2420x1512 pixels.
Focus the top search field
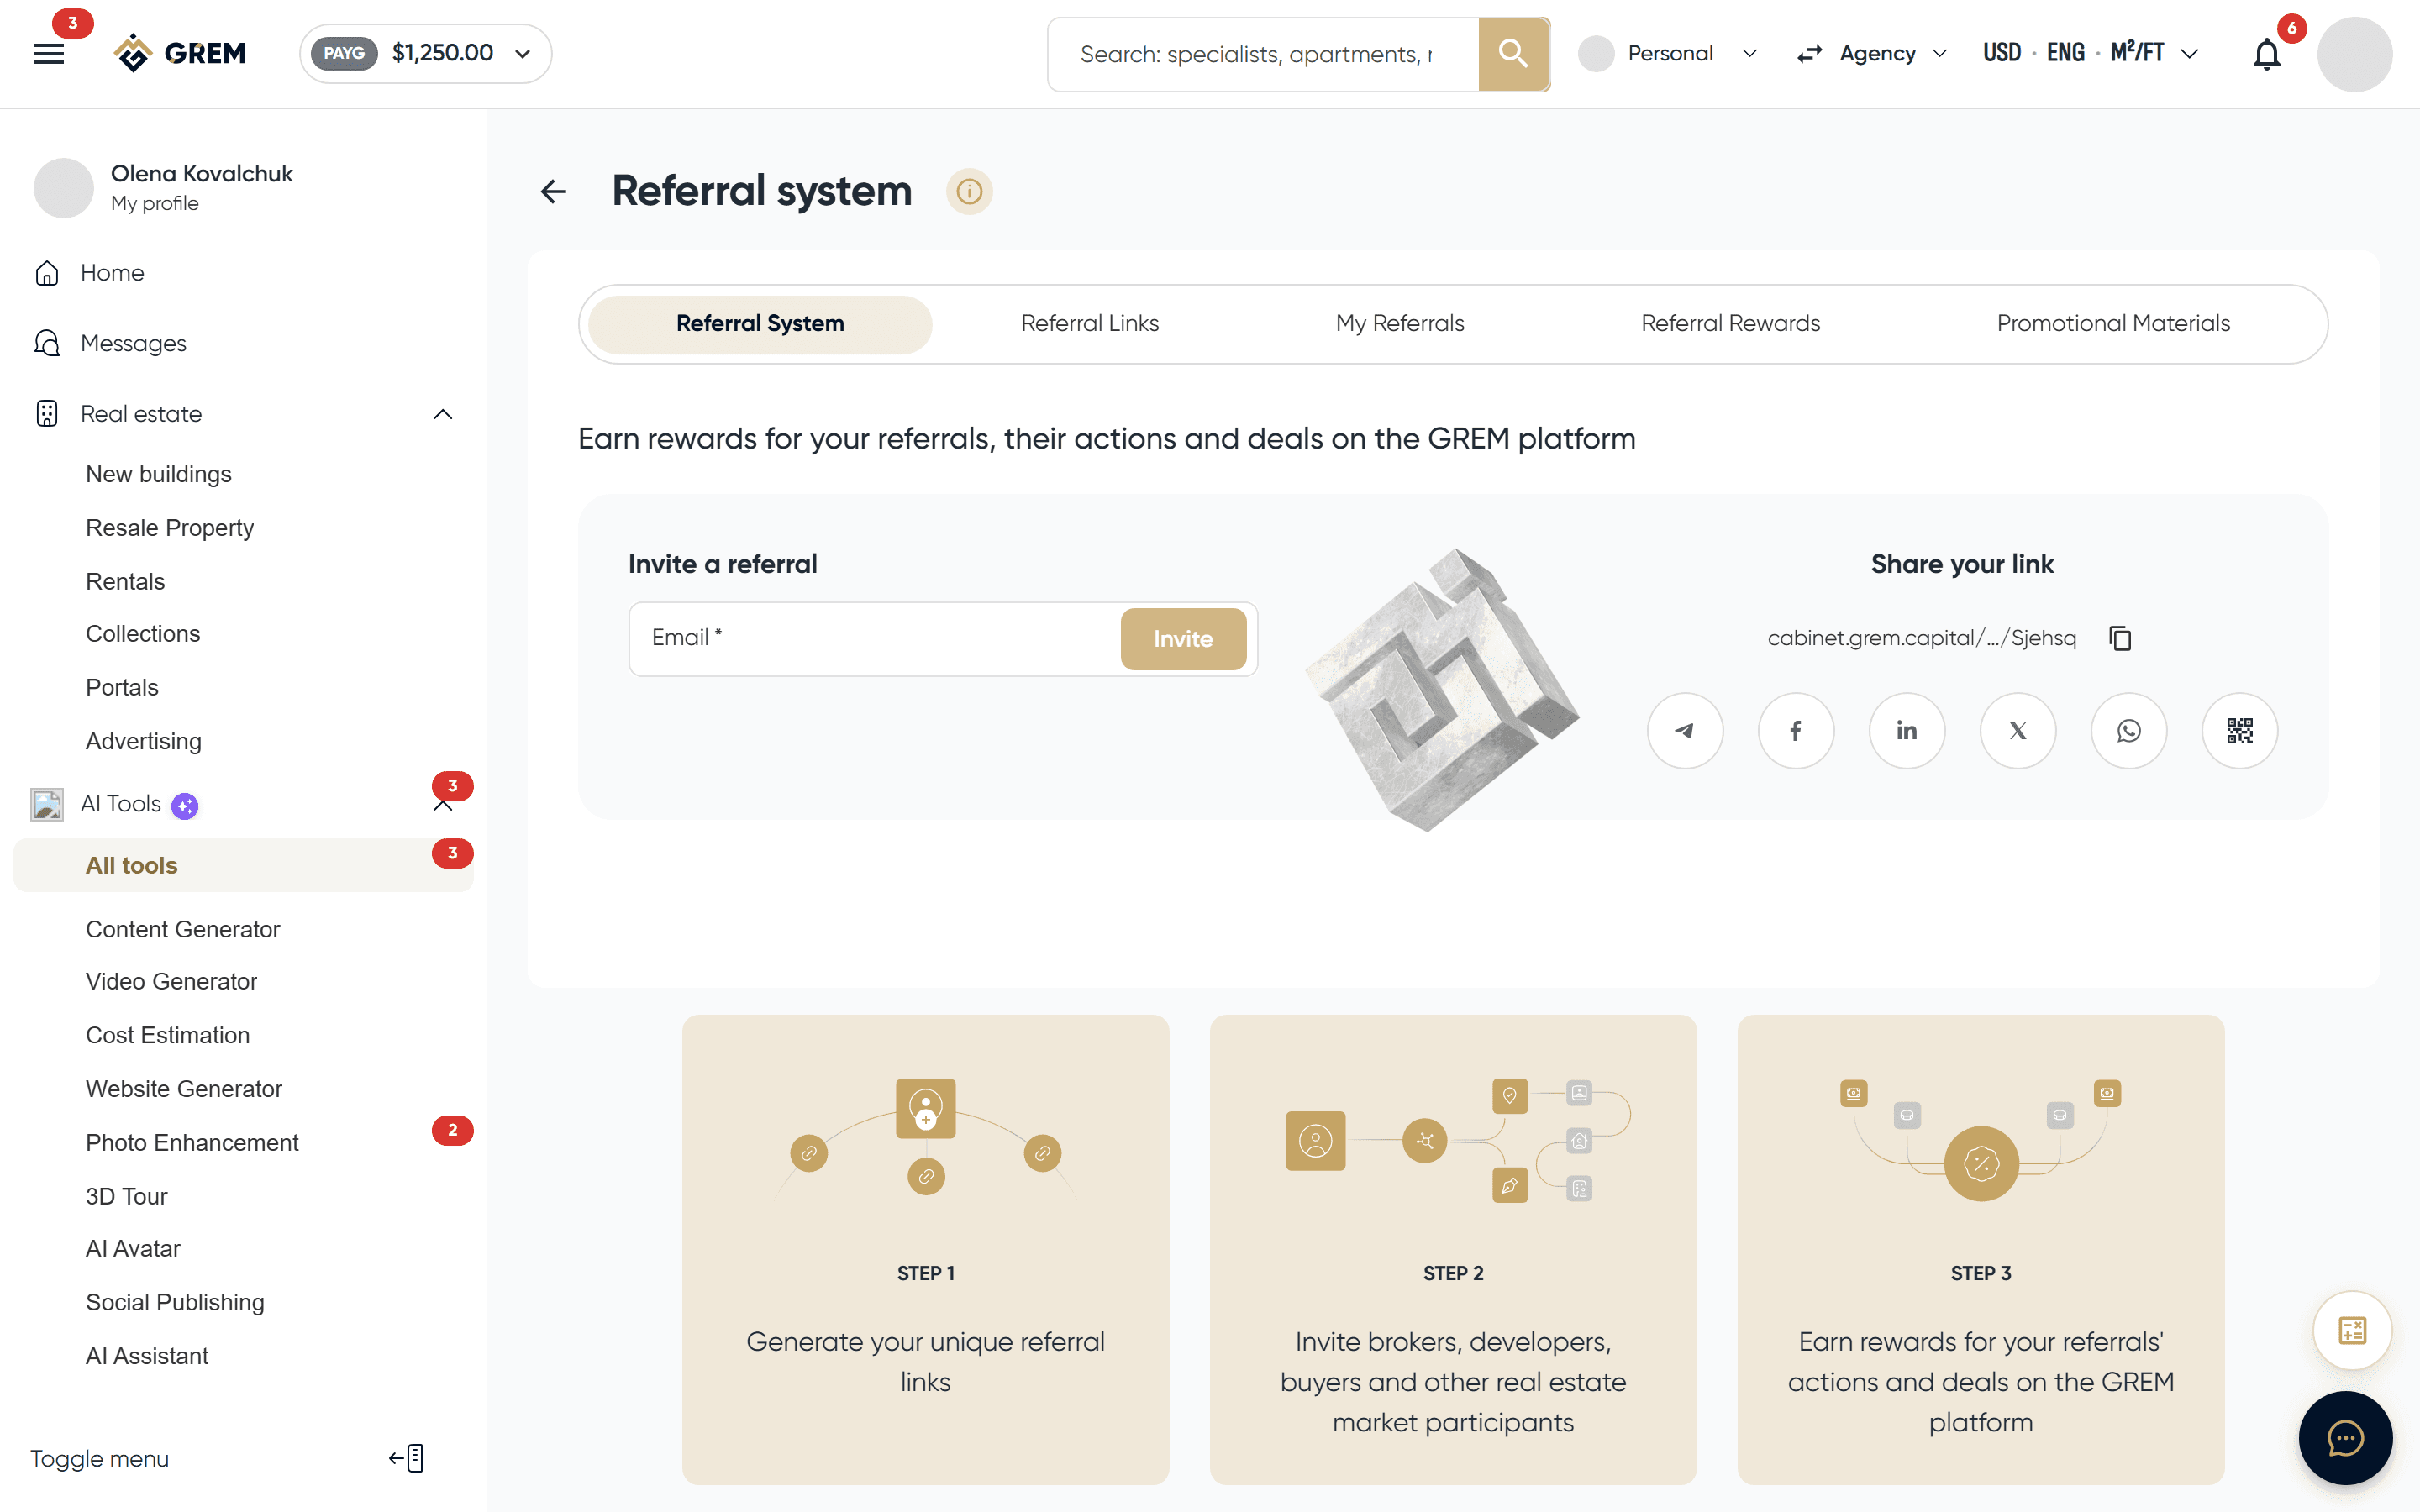(x=1264, y=54)
